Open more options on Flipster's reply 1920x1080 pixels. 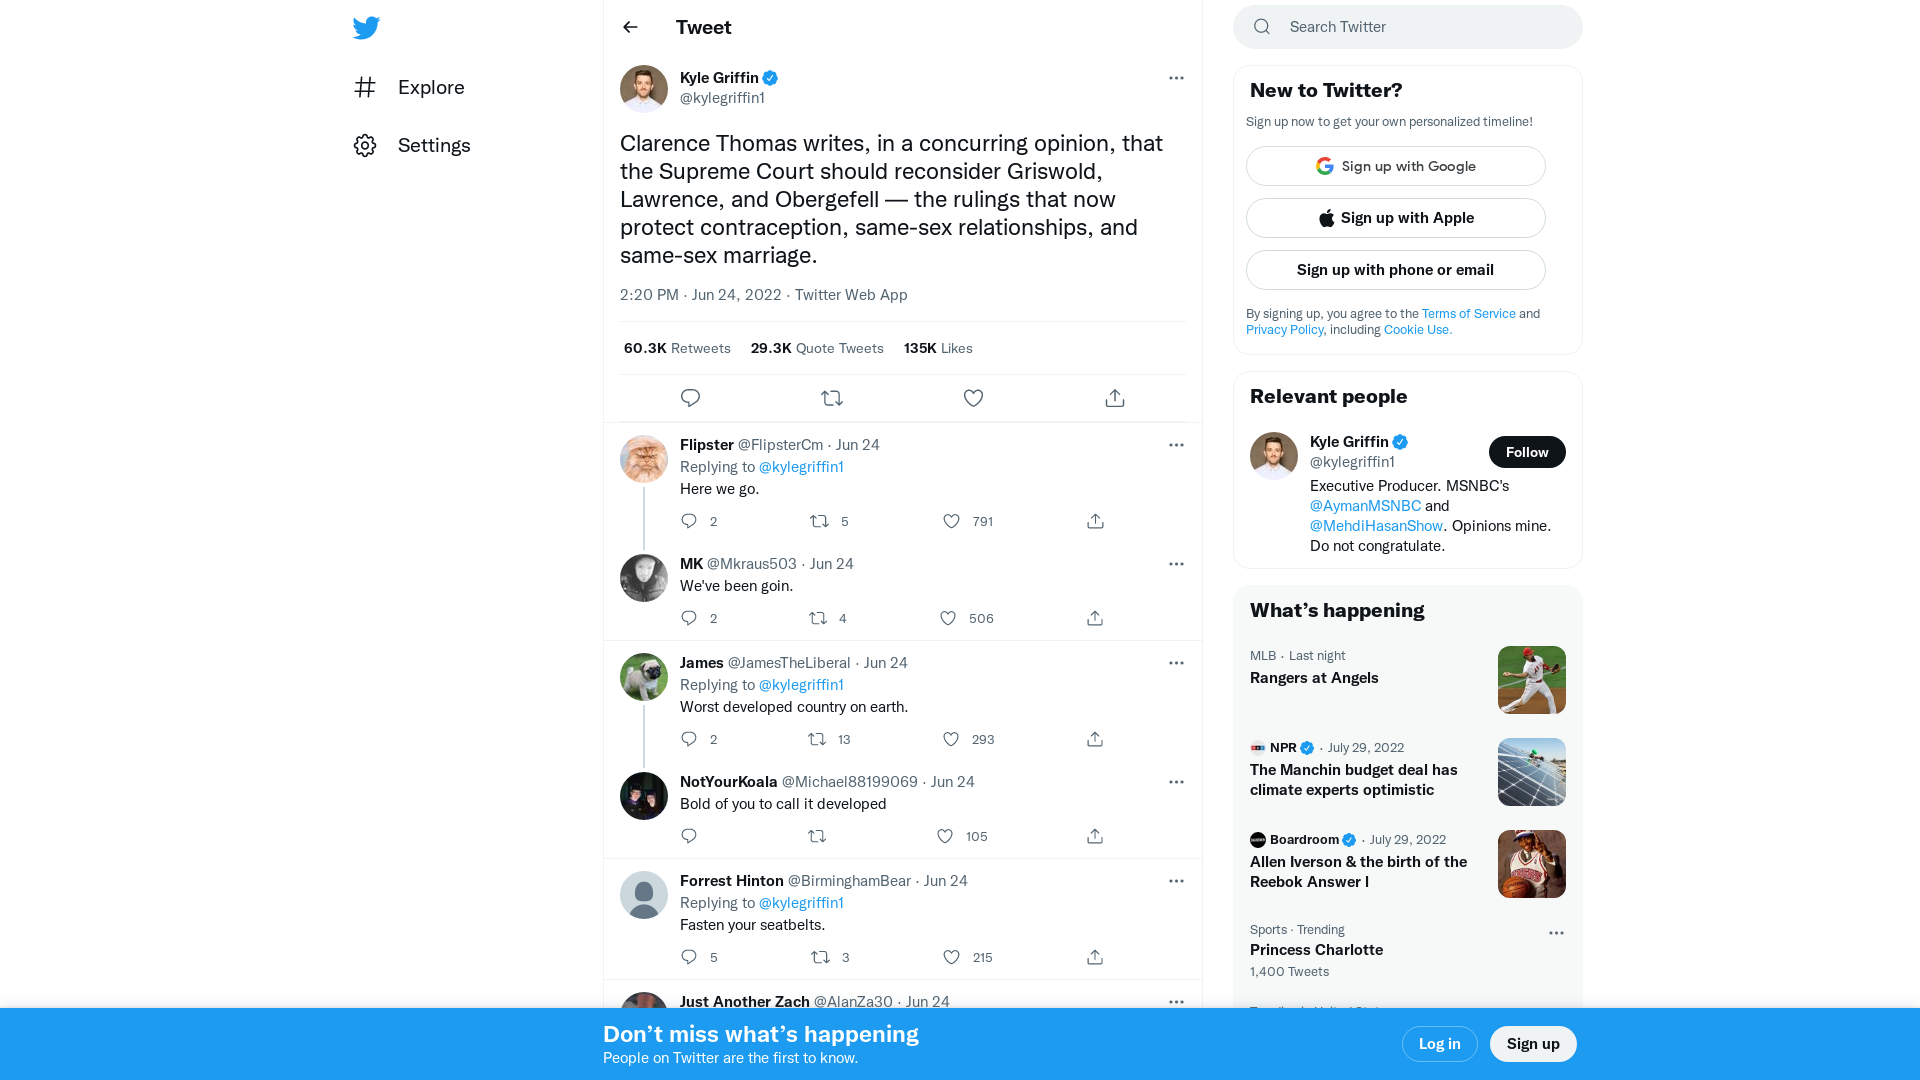tap(1176, 445)
